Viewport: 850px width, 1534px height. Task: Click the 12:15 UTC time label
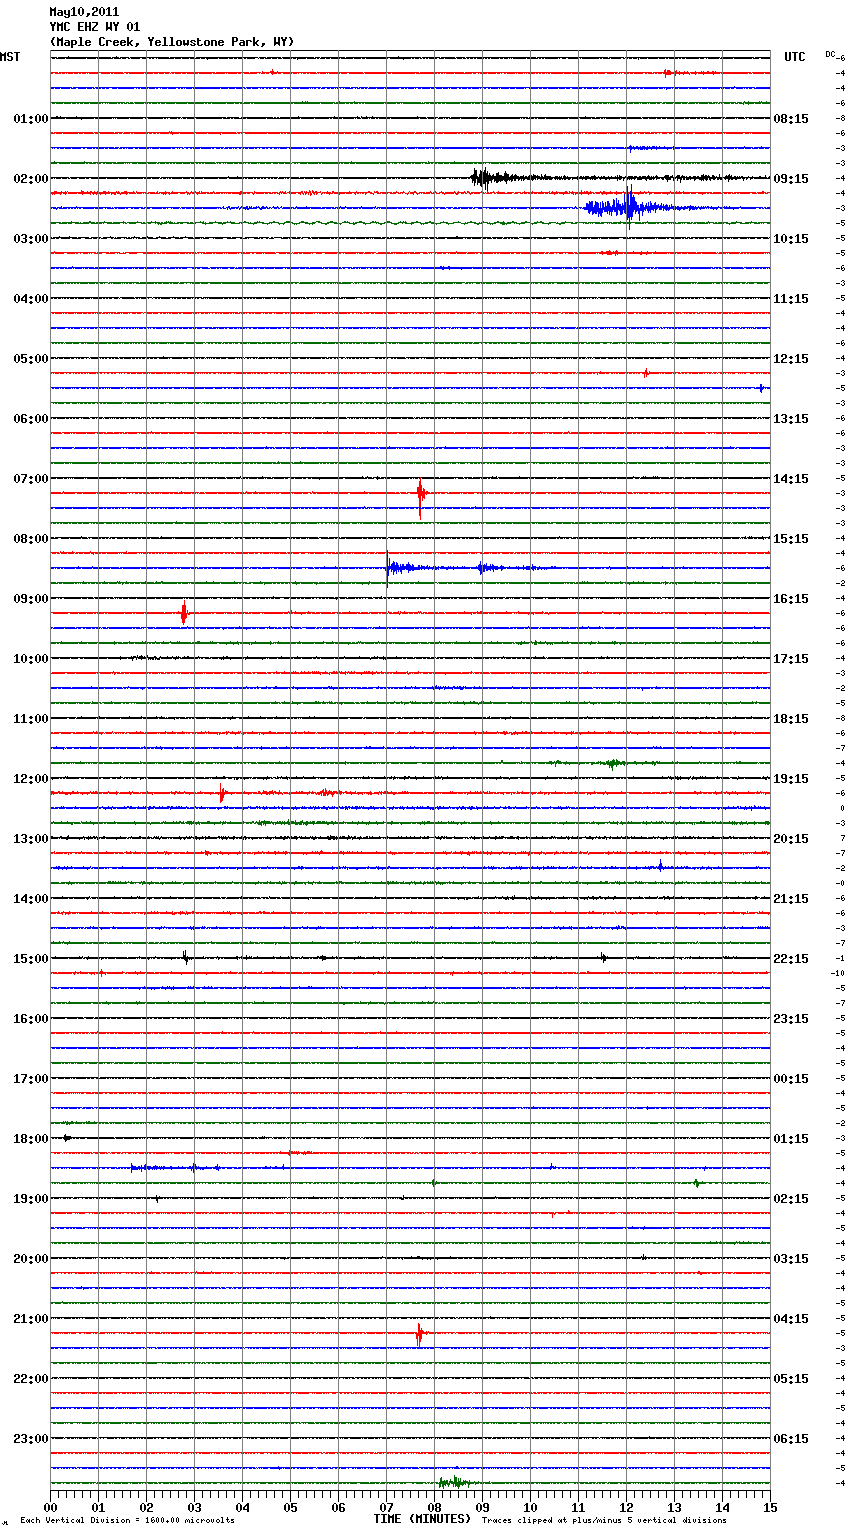tap(791, 359)
